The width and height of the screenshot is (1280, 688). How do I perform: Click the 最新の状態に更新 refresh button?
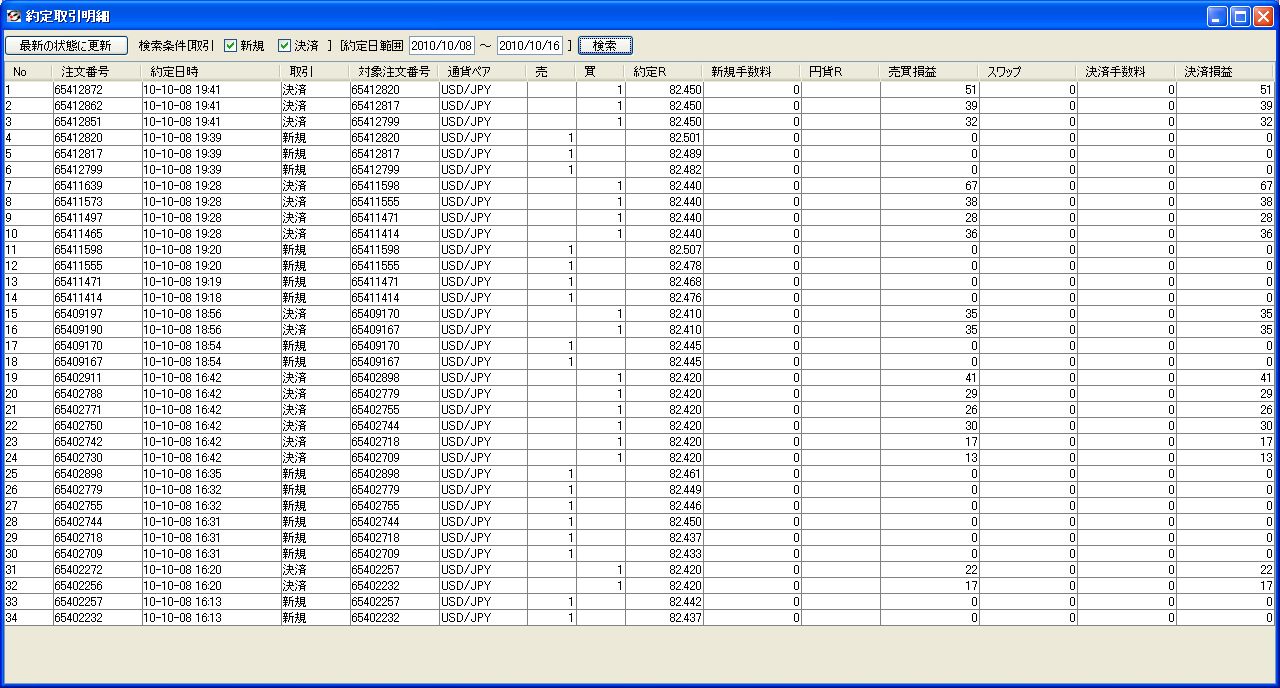click(x=66, y=45)
